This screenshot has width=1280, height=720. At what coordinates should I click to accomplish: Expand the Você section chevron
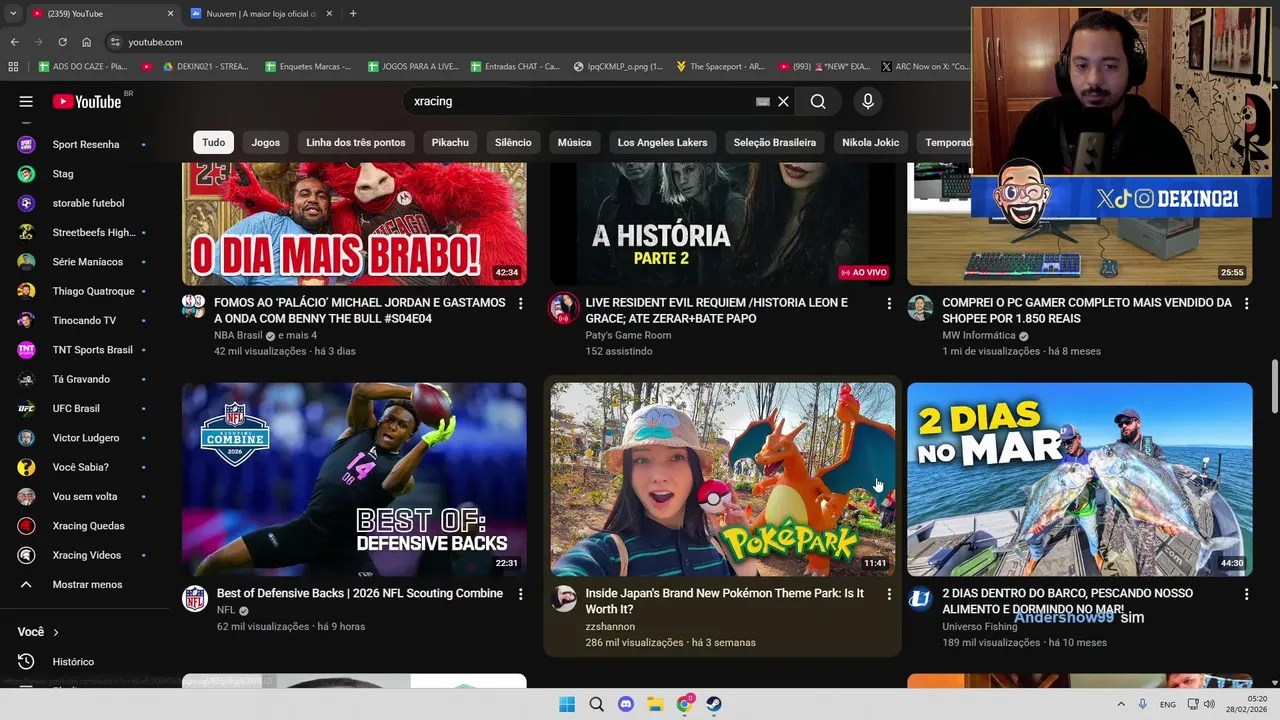[x=56, y=632]
